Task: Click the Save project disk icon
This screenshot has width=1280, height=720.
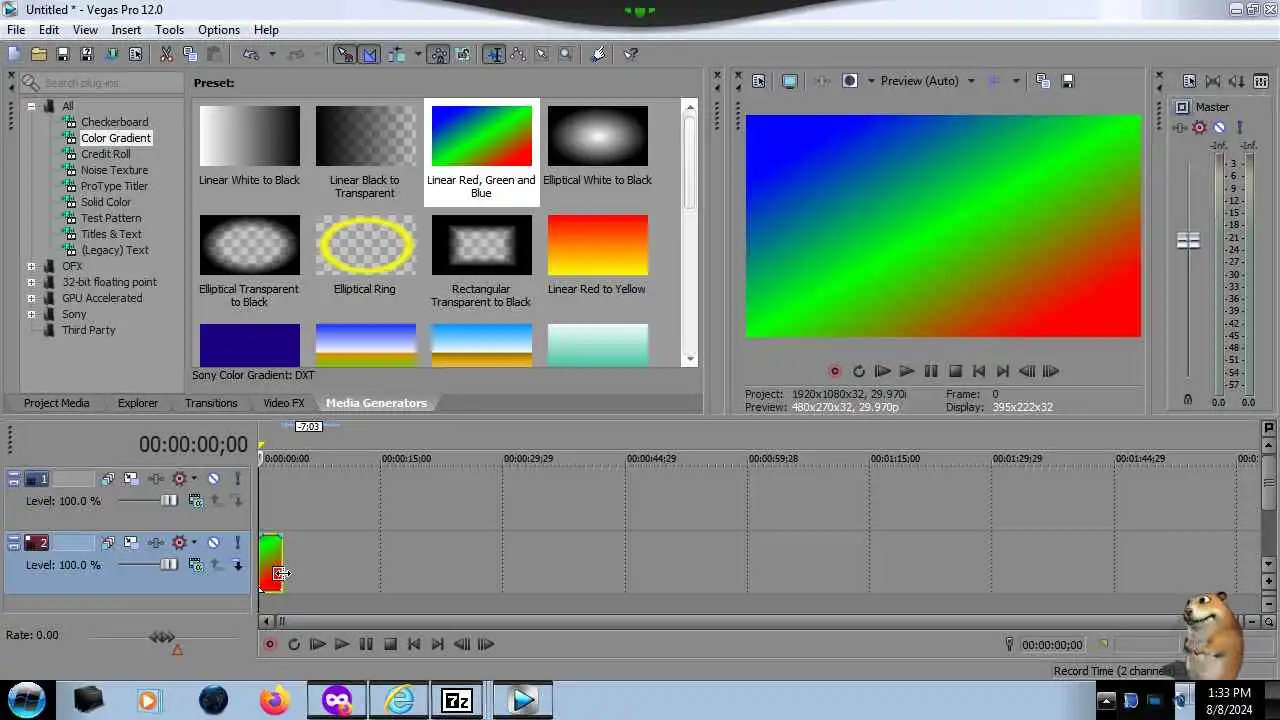Action: [x=63, y=54]
